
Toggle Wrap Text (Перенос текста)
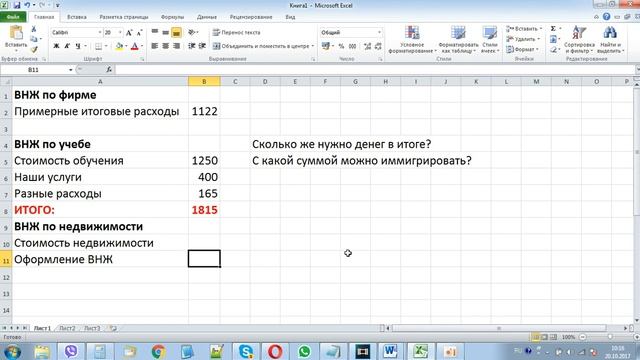(x=236, y=32)
